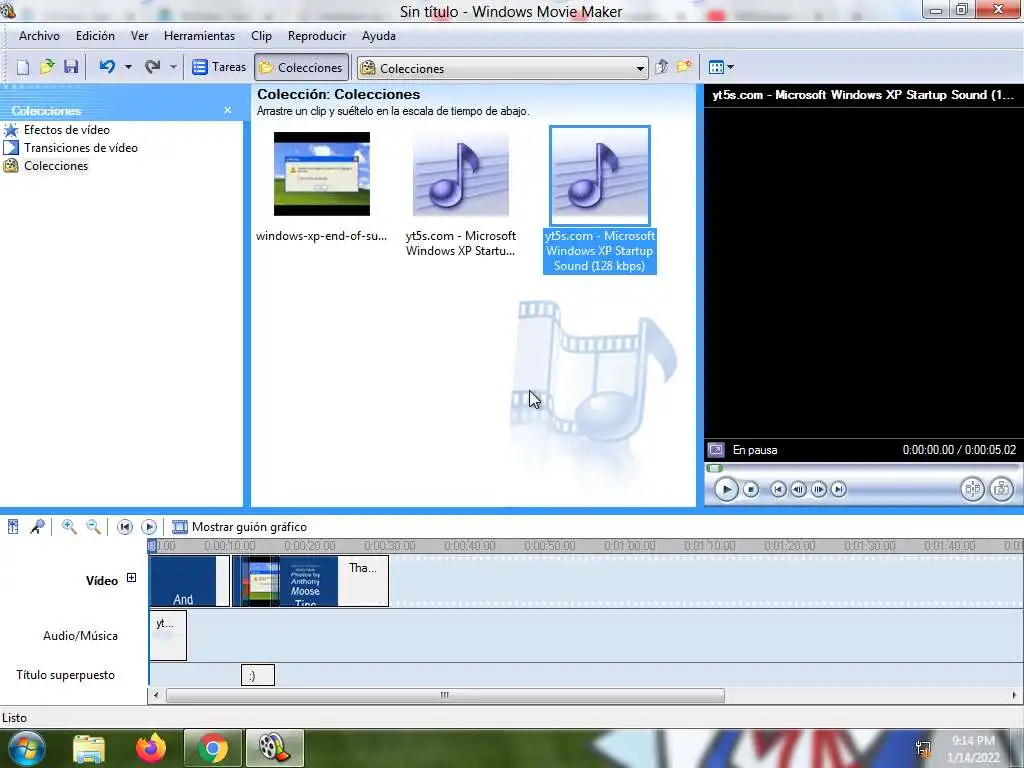This screenshot has width=1024, height=768.
Task: Click the narrate timeline microphone icon
Action: [x=37, y=526]
